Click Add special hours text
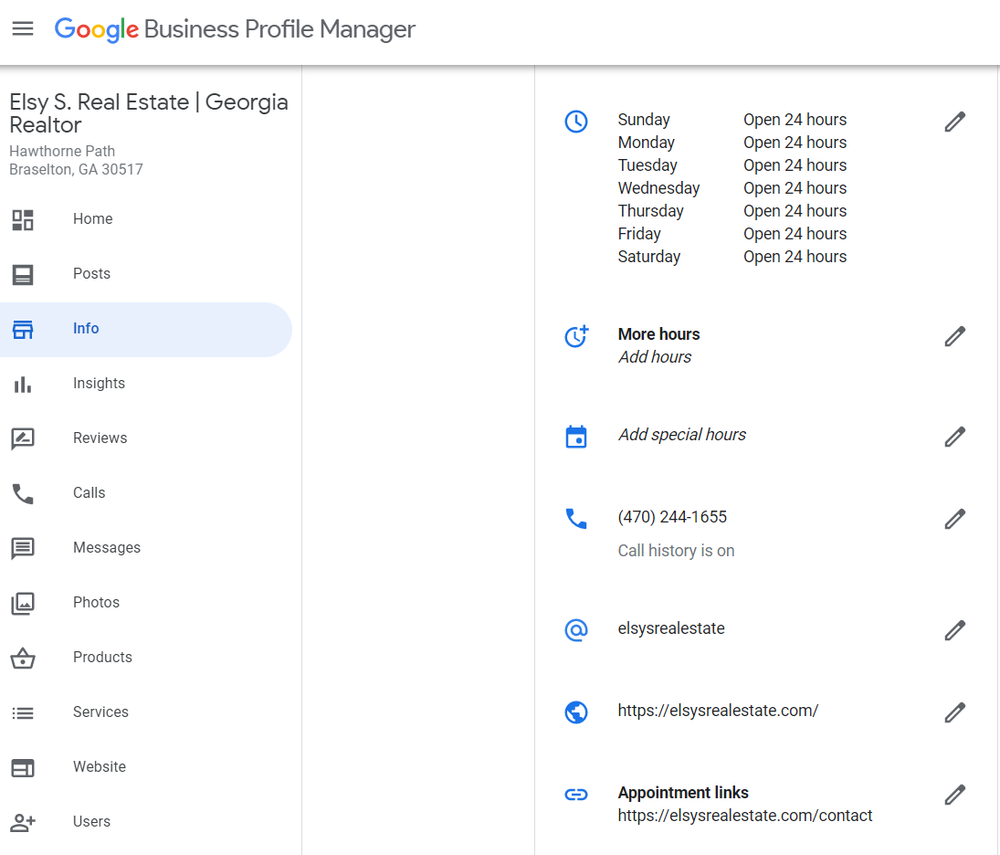The image size is (1000, 855). tap(682, 435)
